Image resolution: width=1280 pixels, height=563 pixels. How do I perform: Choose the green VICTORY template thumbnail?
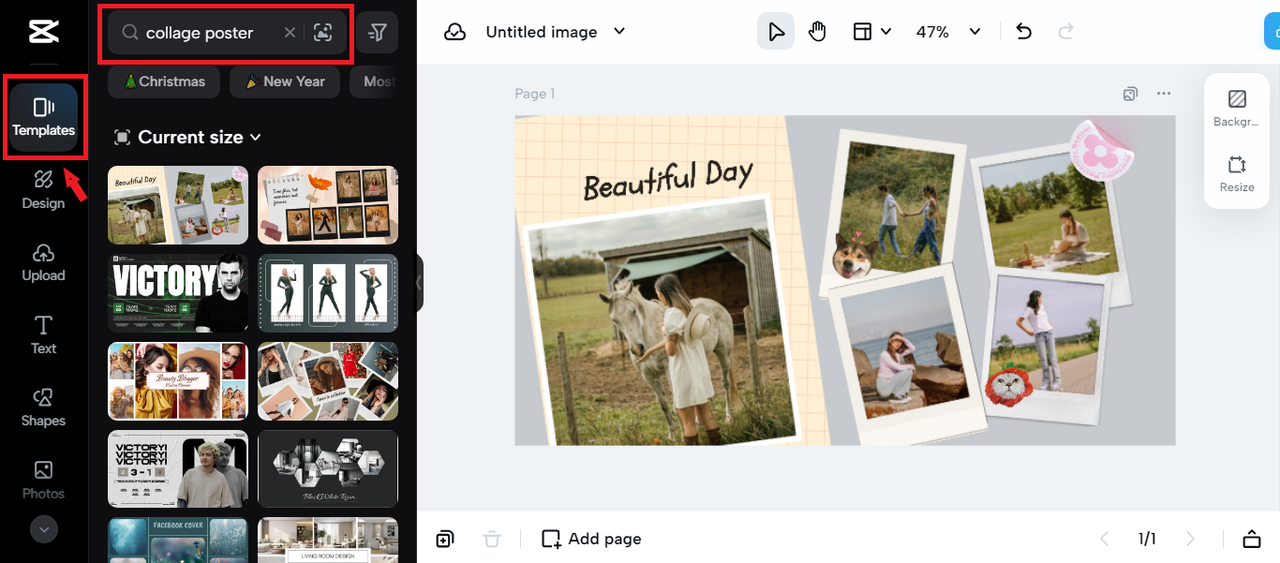(178, 293)
